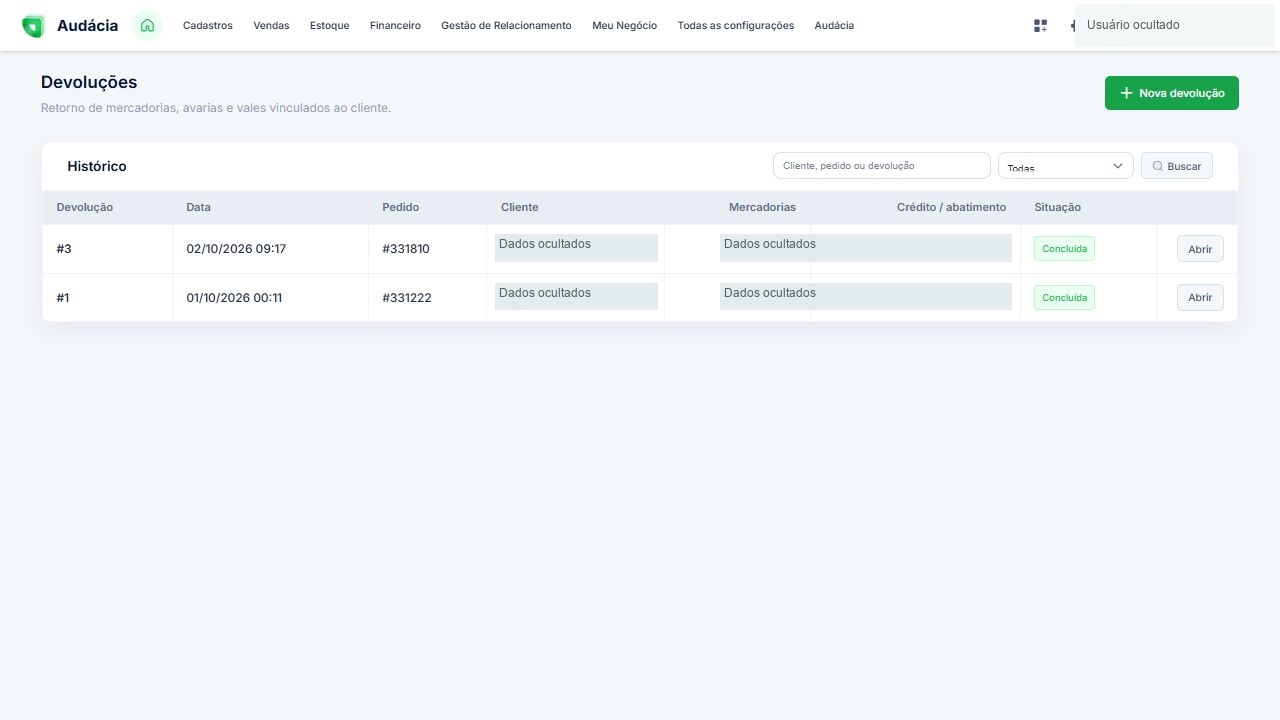Open the Audácia menu item in navbar

pos(834,26)
